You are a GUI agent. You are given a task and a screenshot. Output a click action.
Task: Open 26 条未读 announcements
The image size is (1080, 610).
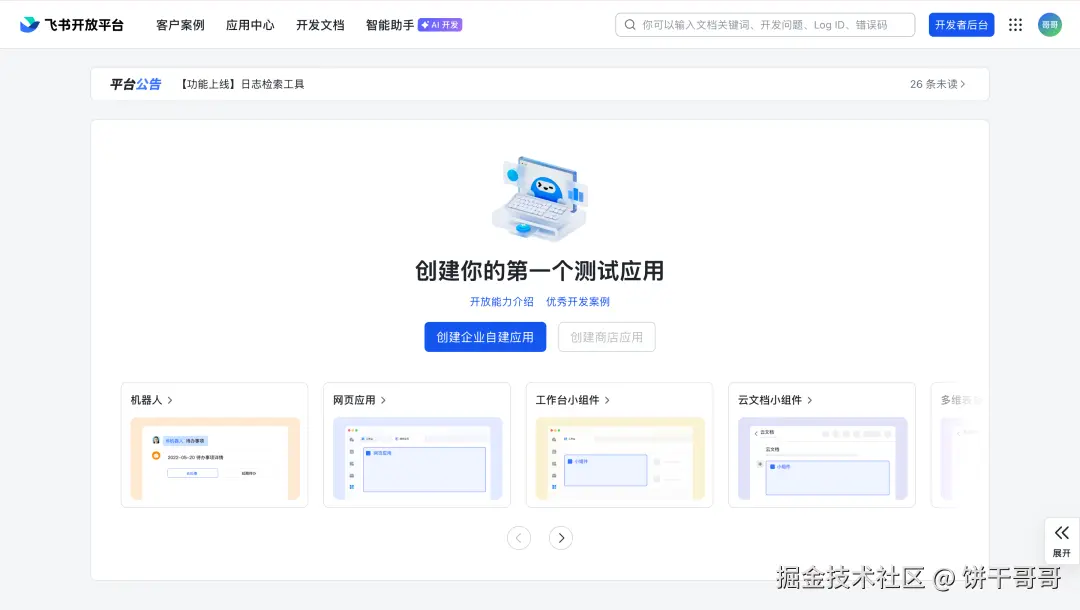click(x=937, y=84)
